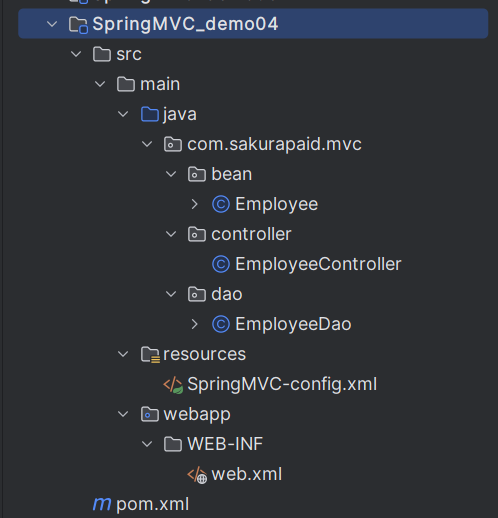Select the com.sakurapaid.mvc package label

click(274, 145)
